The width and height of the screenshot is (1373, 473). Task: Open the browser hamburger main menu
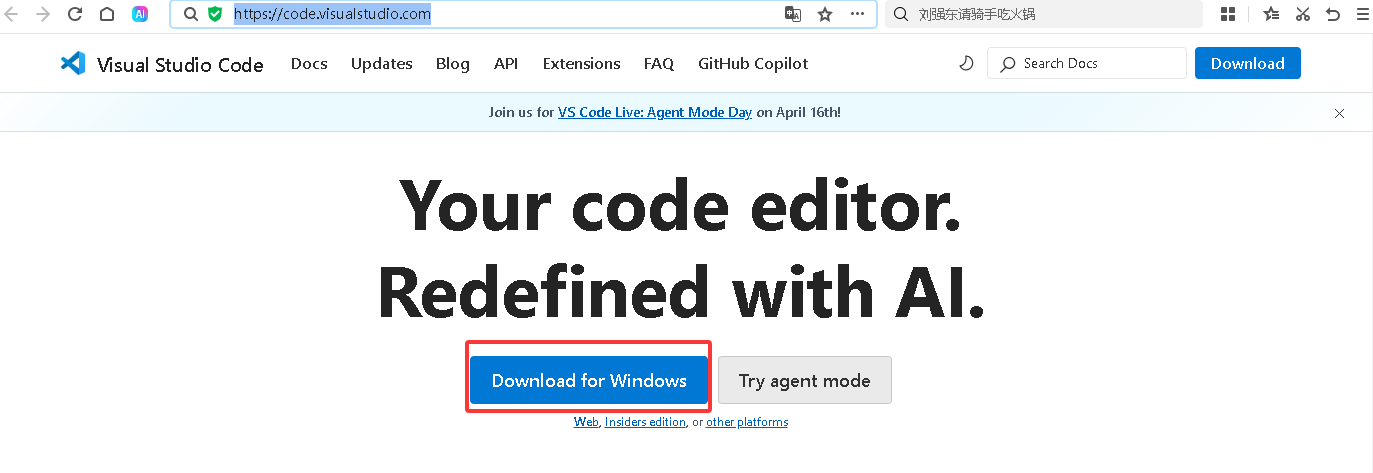pos(1362,14)
